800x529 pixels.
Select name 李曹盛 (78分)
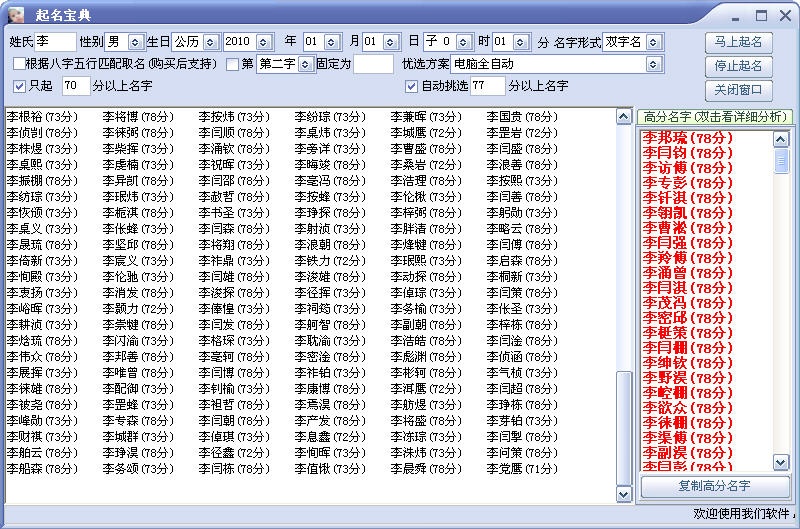coord(426,149)
